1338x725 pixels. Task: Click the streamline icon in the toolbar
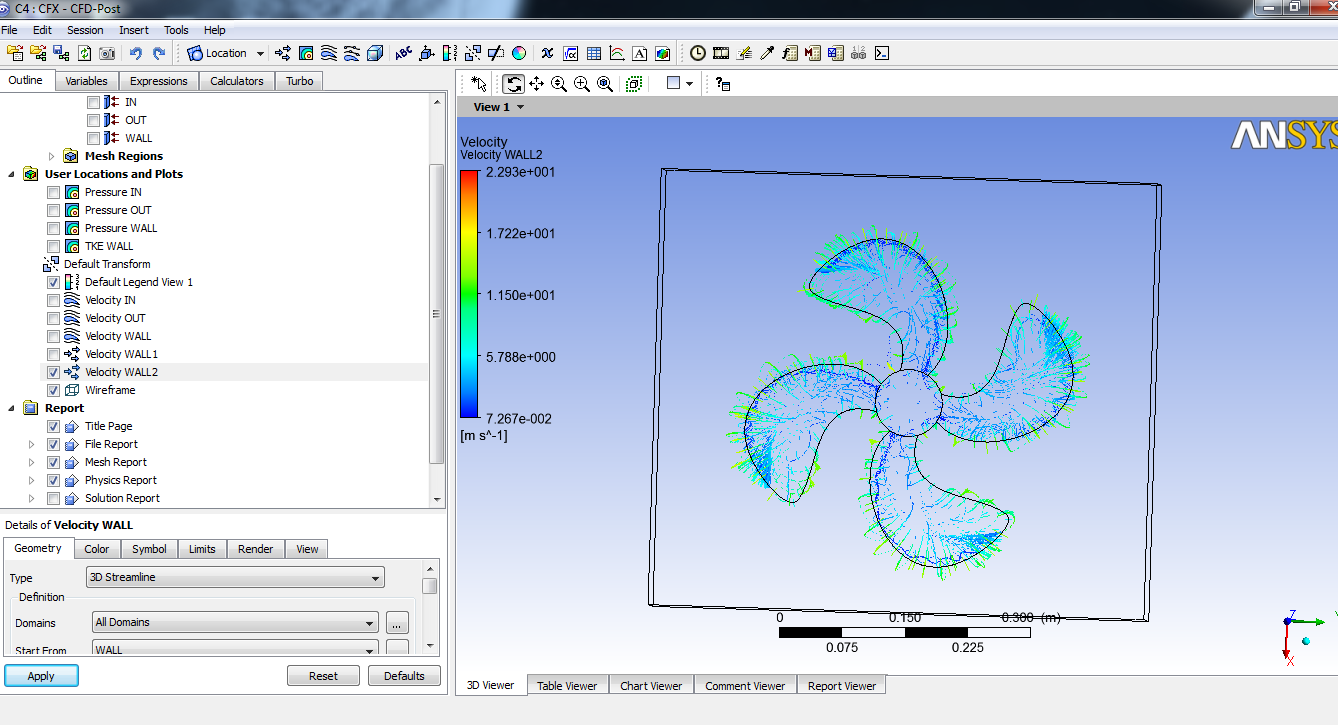pos(329,53)
